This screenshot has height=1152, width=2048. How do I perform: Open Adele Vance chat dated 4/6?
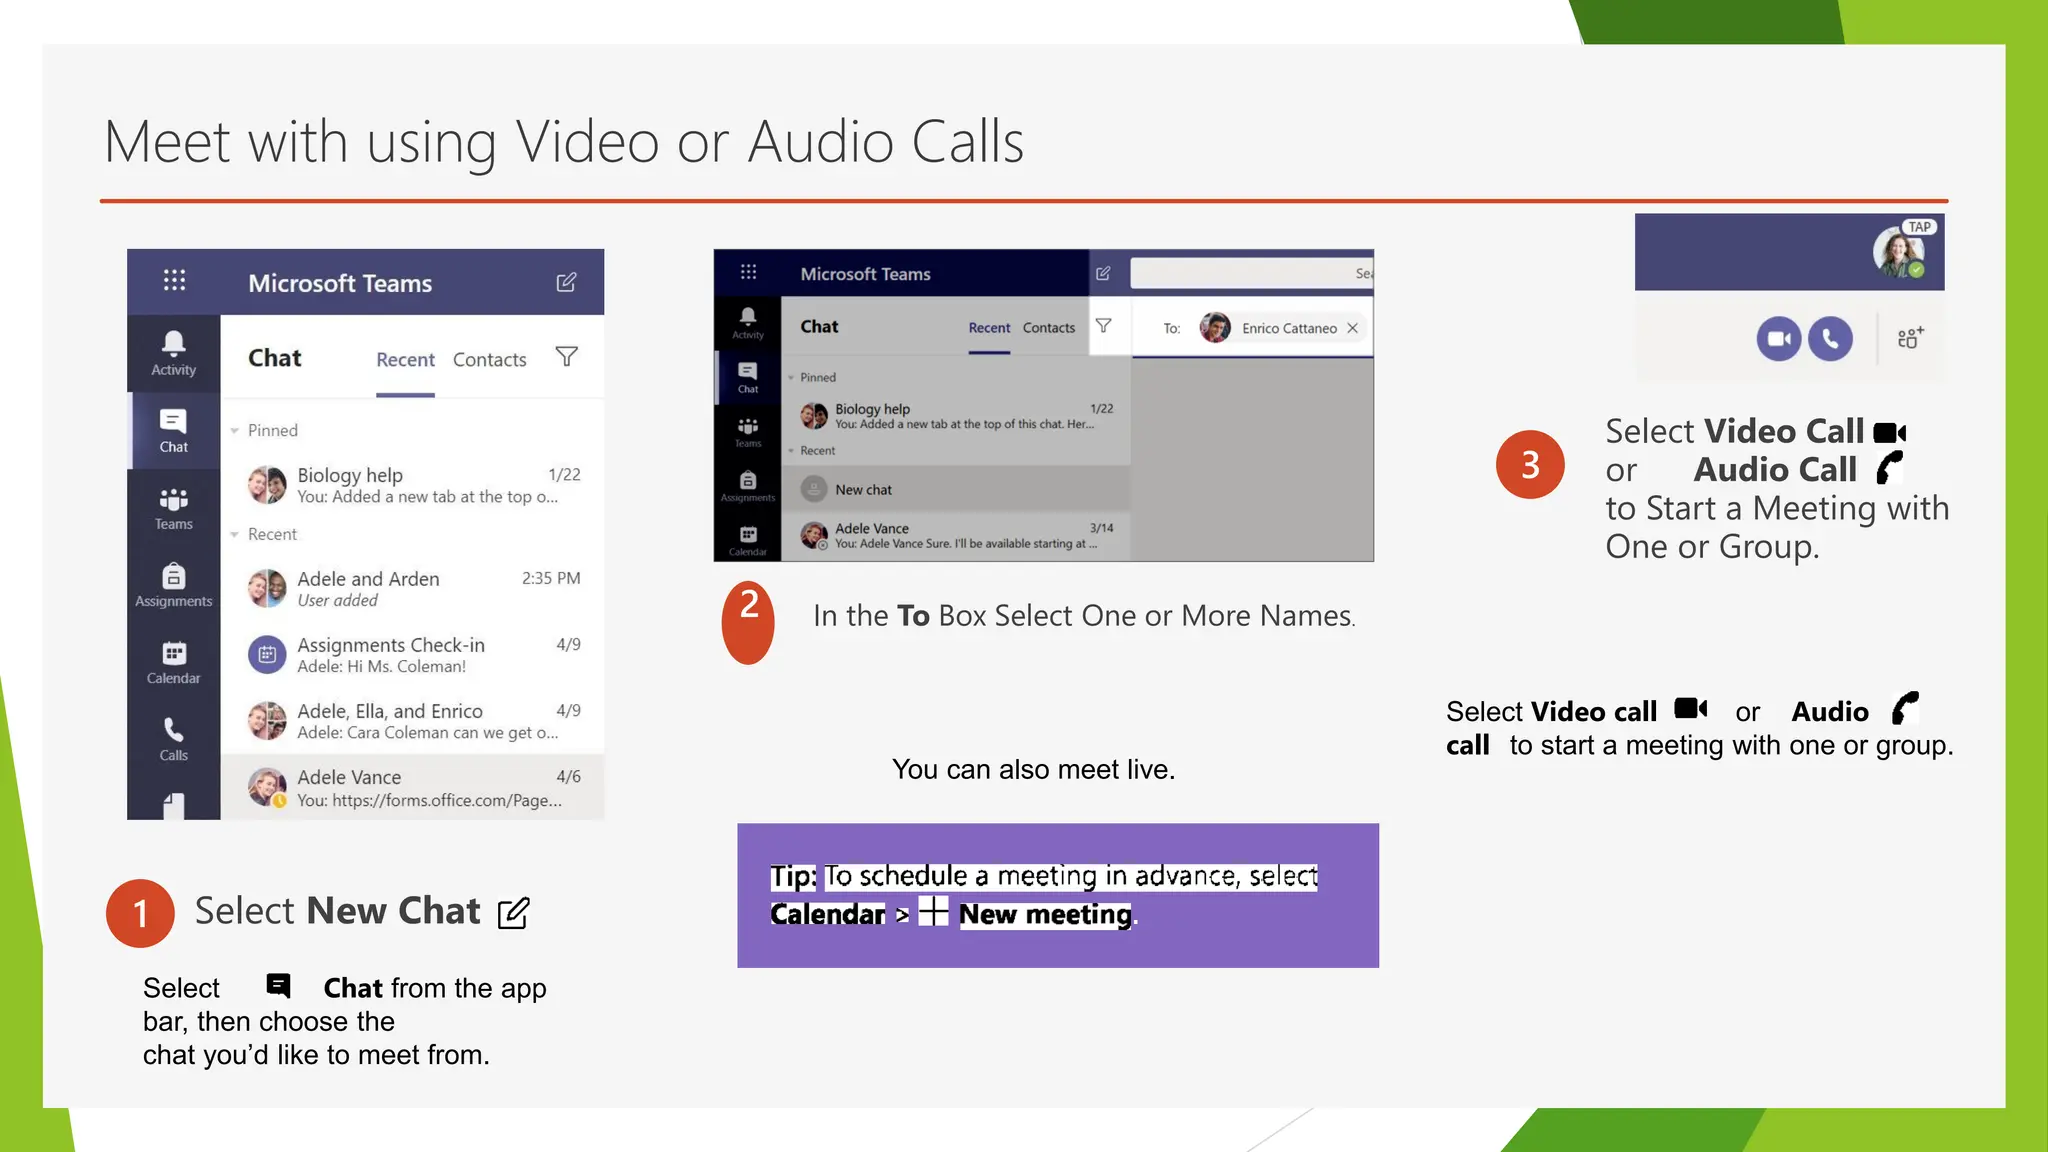(x=413, y=787)
